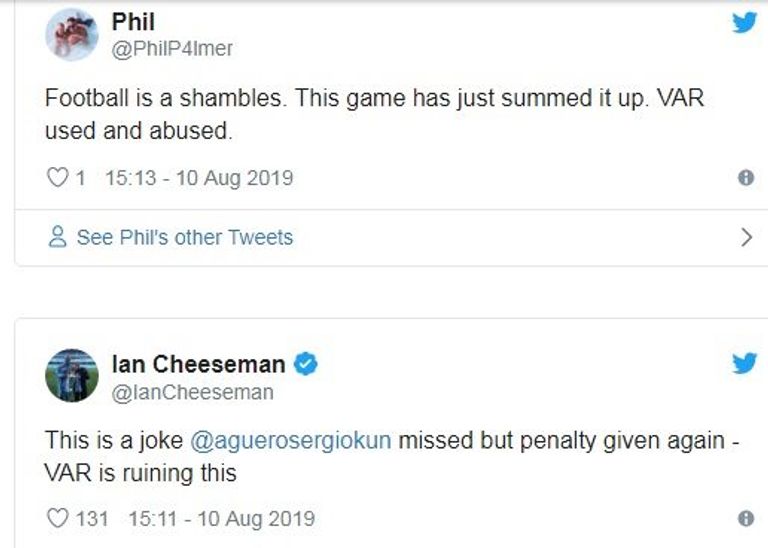The image size is (768, 548).
Task: Open Phil's profile picture
Action: (x=72, y=34)
